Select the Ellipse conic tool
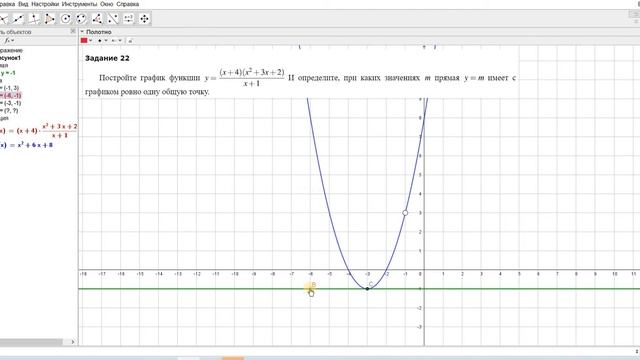The width and height of the screenshot is (640, 360). point(81,19)
